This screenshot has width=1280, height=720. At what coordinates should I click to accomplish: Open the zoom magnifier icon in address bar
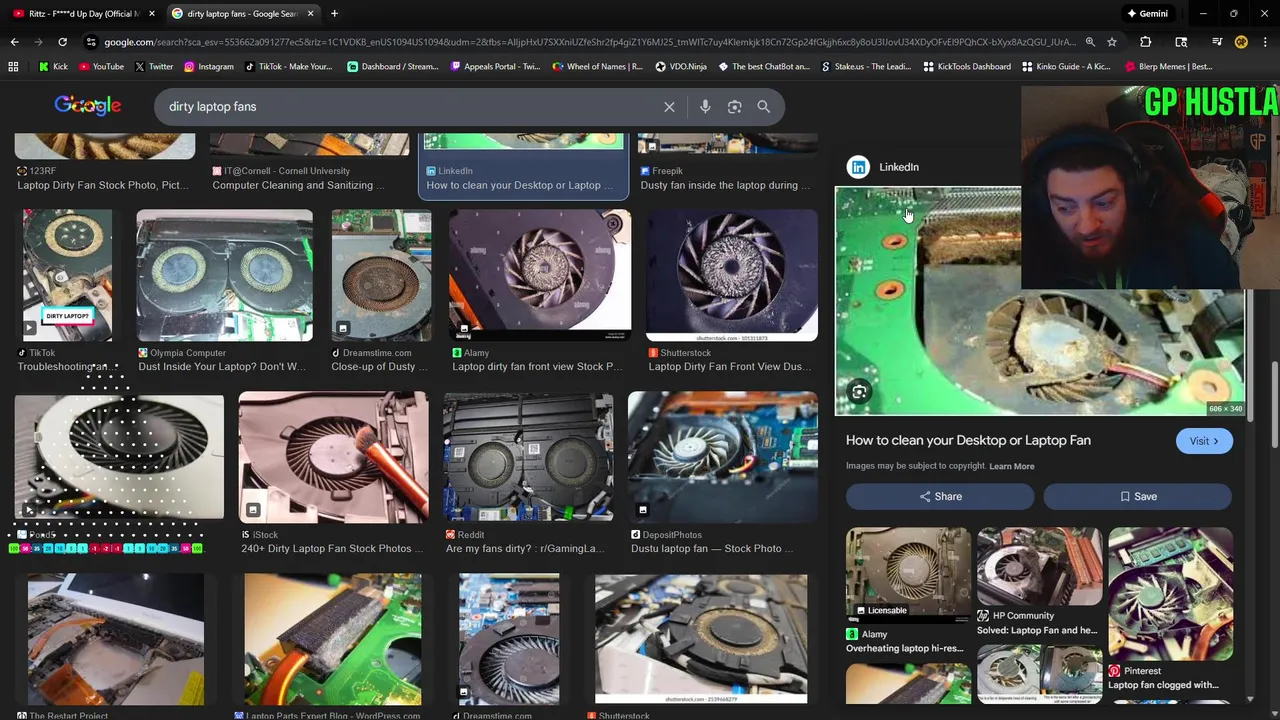(1089, 42)
